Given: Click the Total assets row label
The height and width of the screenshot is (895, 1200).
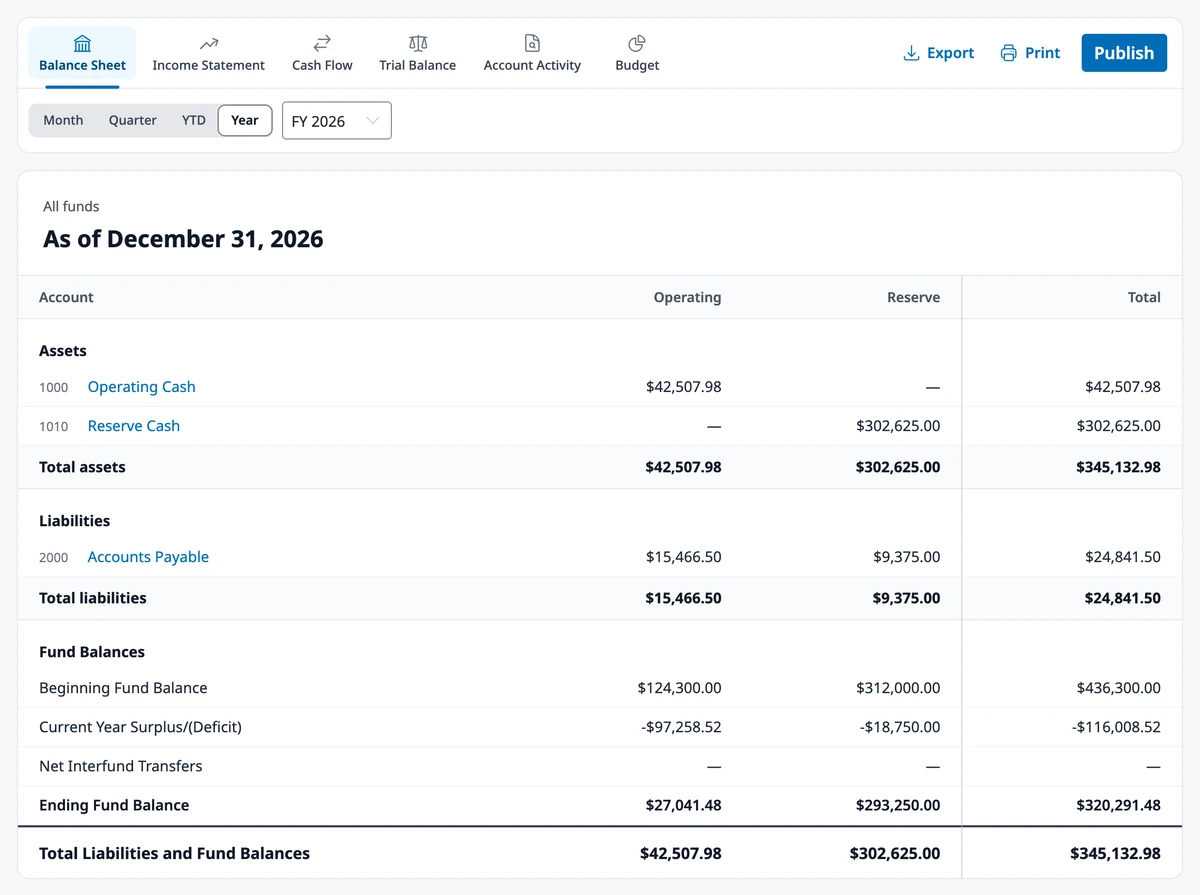Looking at the screenshot, I should click(x=82, y=467).
